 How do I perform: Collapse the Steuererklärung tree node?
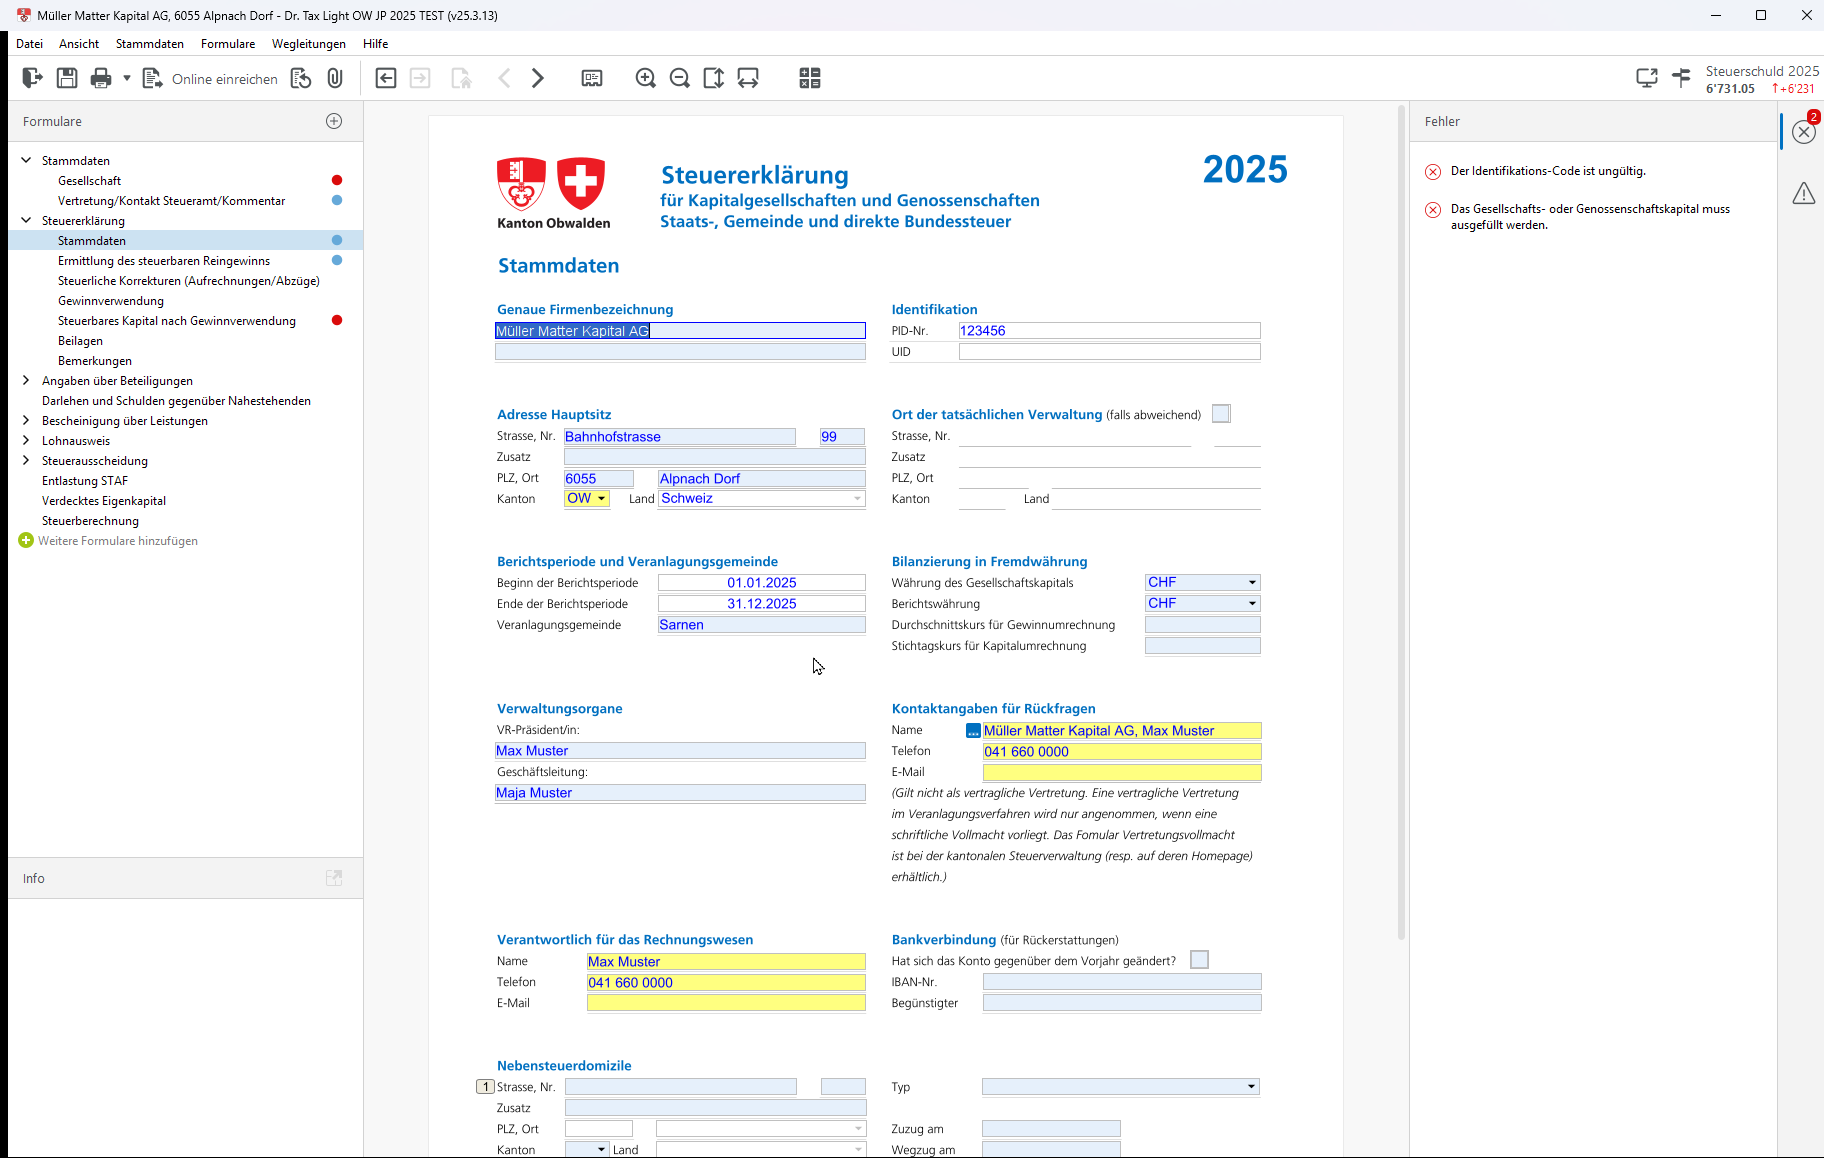26,221
